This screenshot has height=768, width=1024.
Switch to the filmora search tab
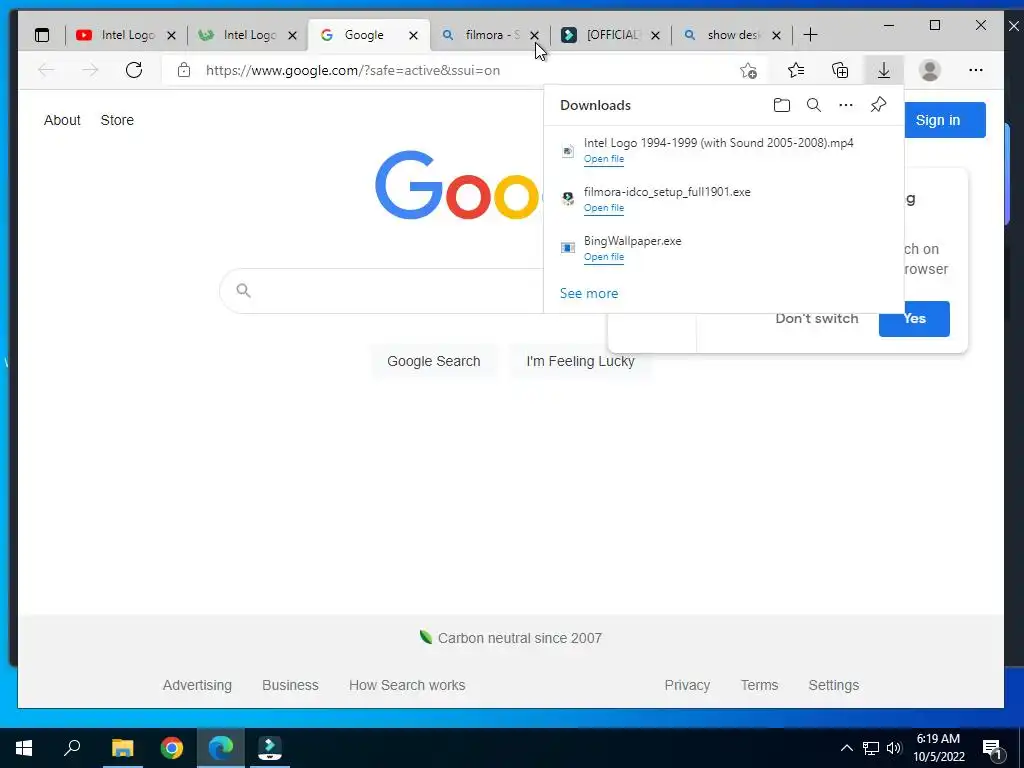pos(490,35)
